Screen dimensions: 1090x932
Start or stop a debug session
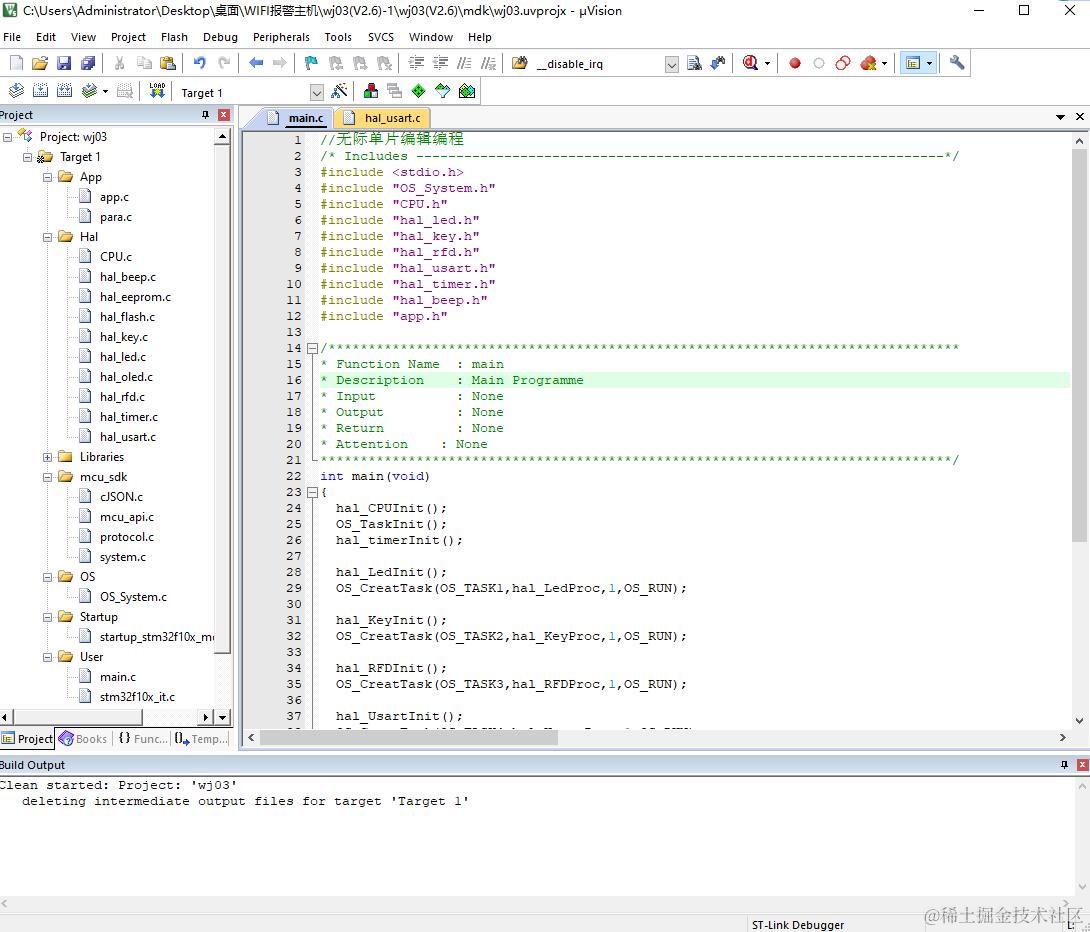(x=750, y=63)
